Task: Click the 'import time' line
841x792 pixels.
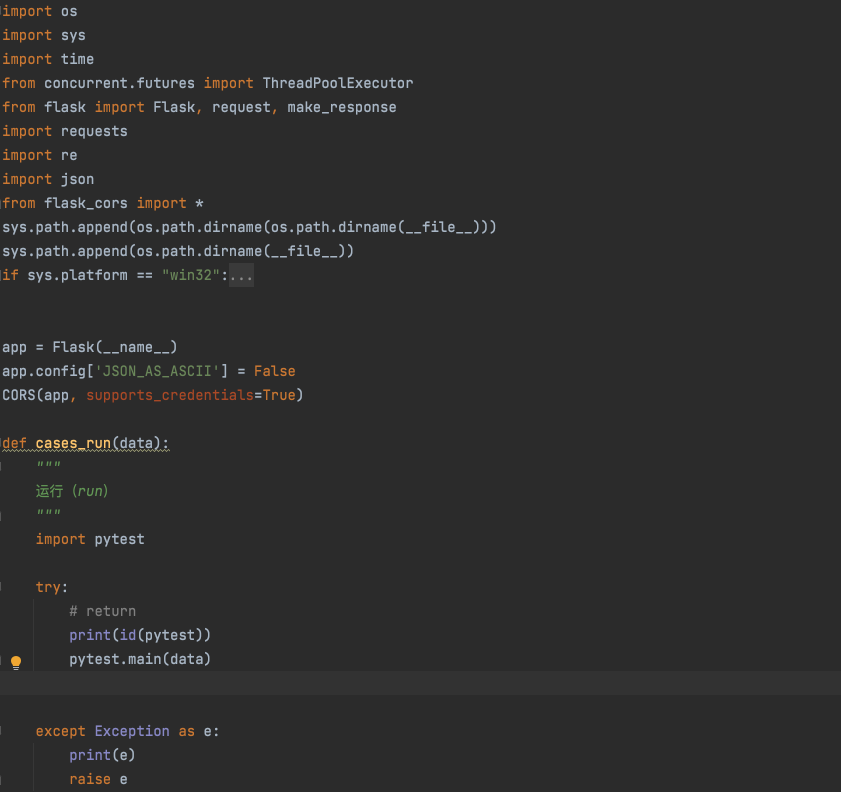Action: [x=48, y=59]
